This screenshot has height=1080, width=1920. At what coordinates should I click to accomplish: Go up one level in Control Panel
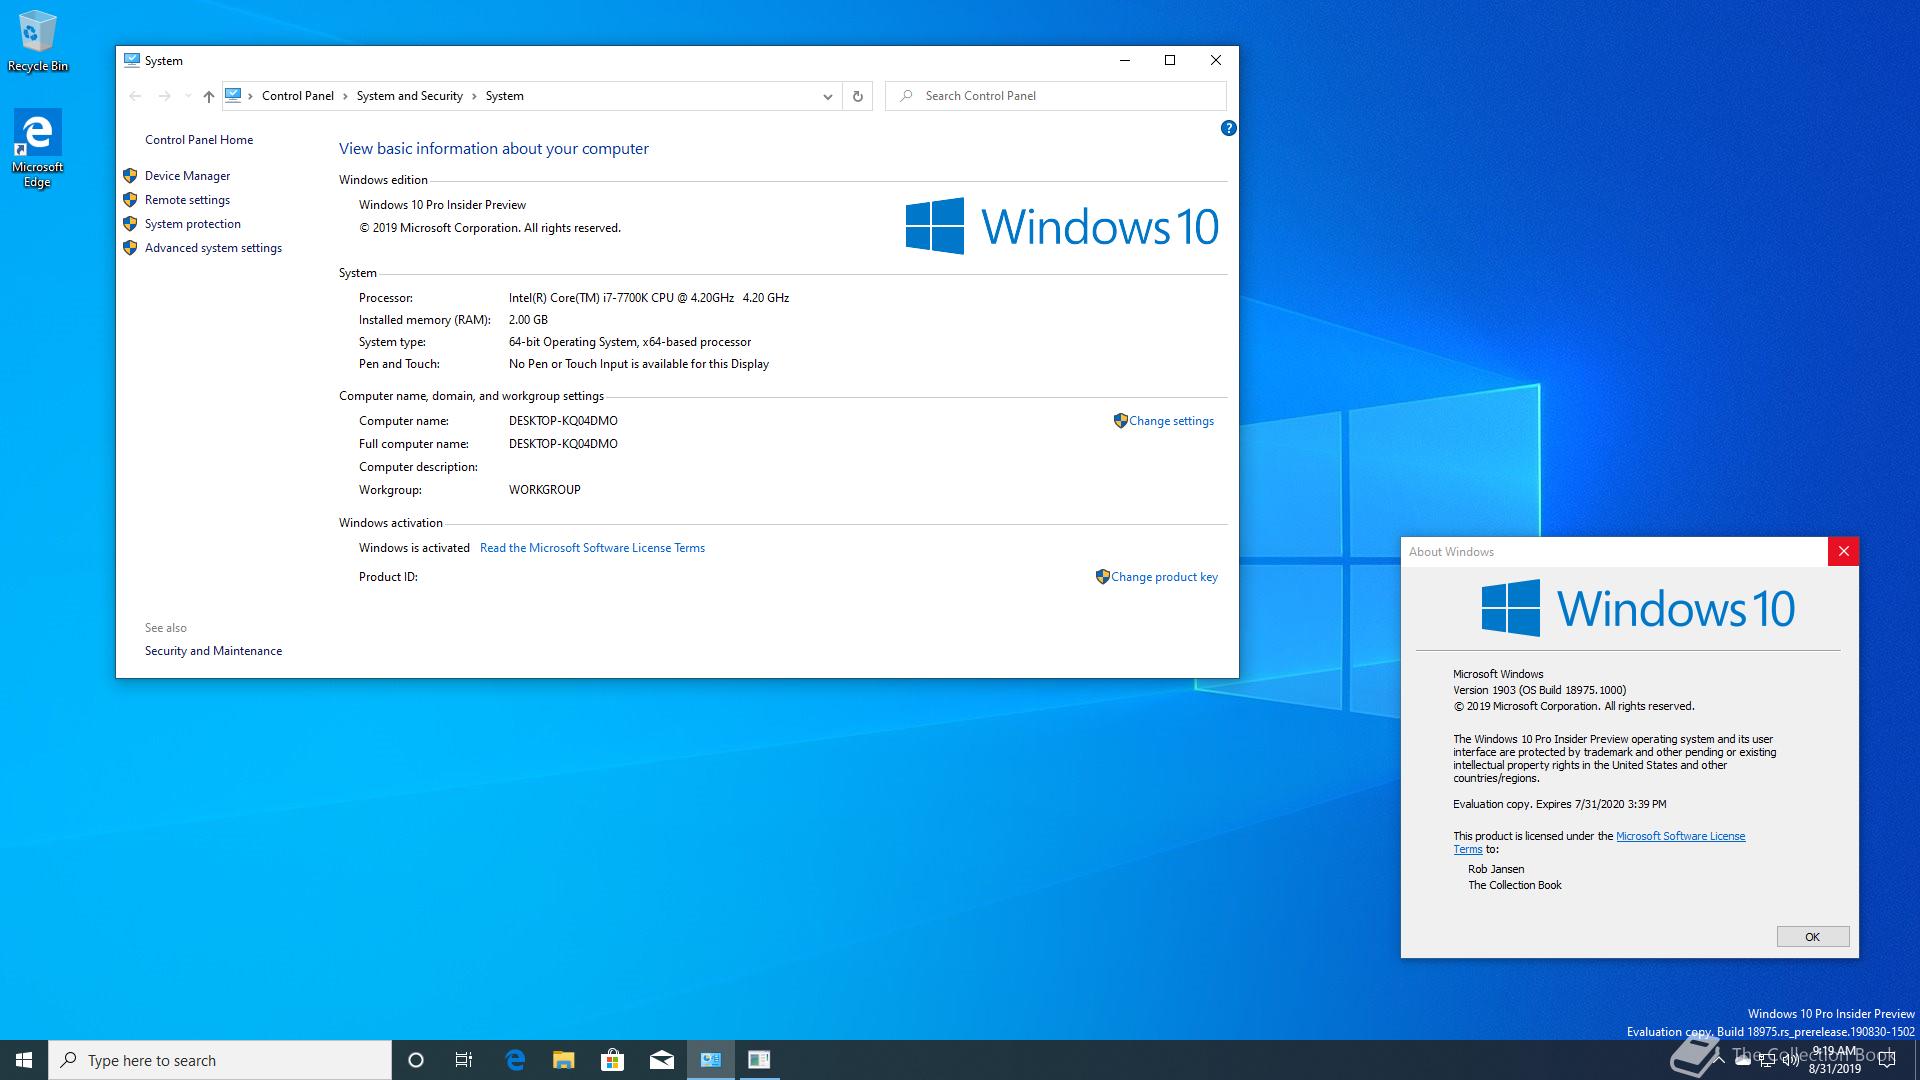(208, 96)
